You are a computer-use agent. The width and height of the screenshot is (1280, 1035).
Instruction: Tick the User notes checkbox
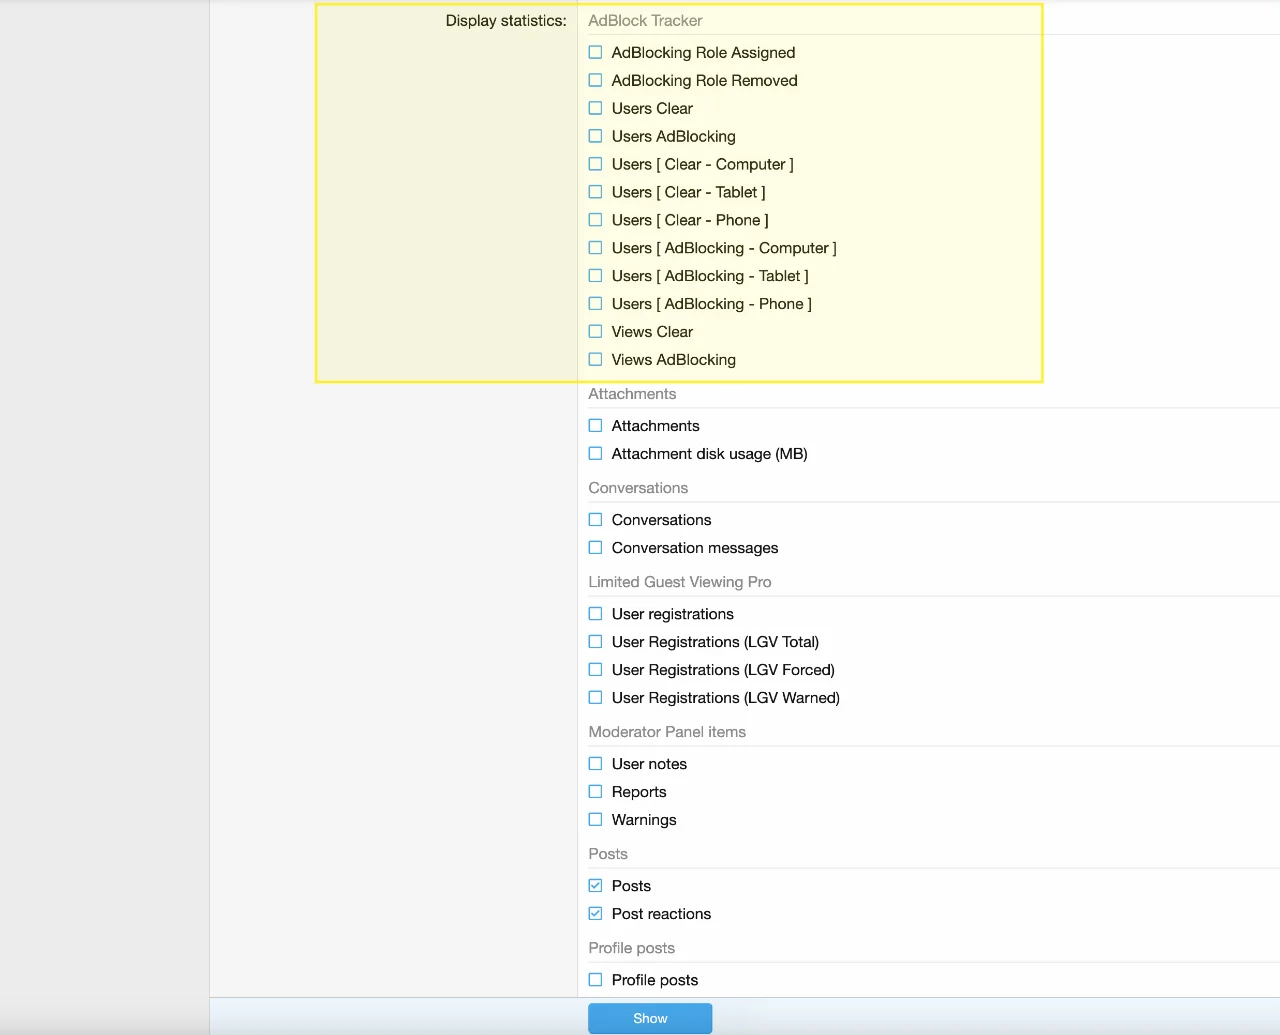pos(596,764)
